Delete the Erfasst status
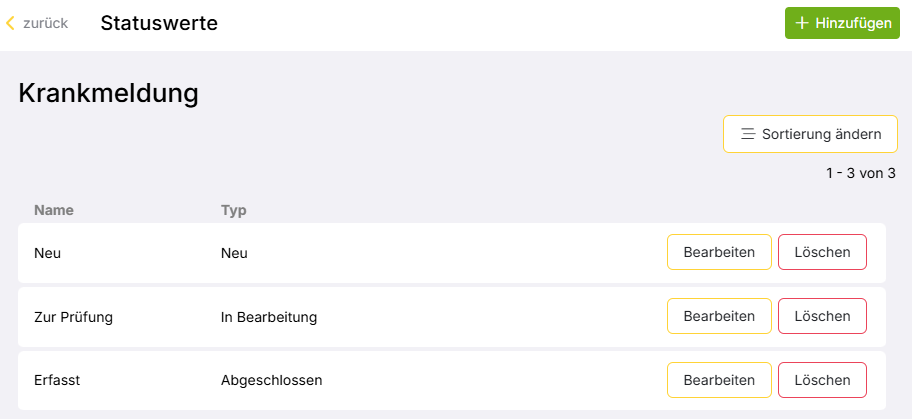Viewport: 912px width, 419px height. 822,380
